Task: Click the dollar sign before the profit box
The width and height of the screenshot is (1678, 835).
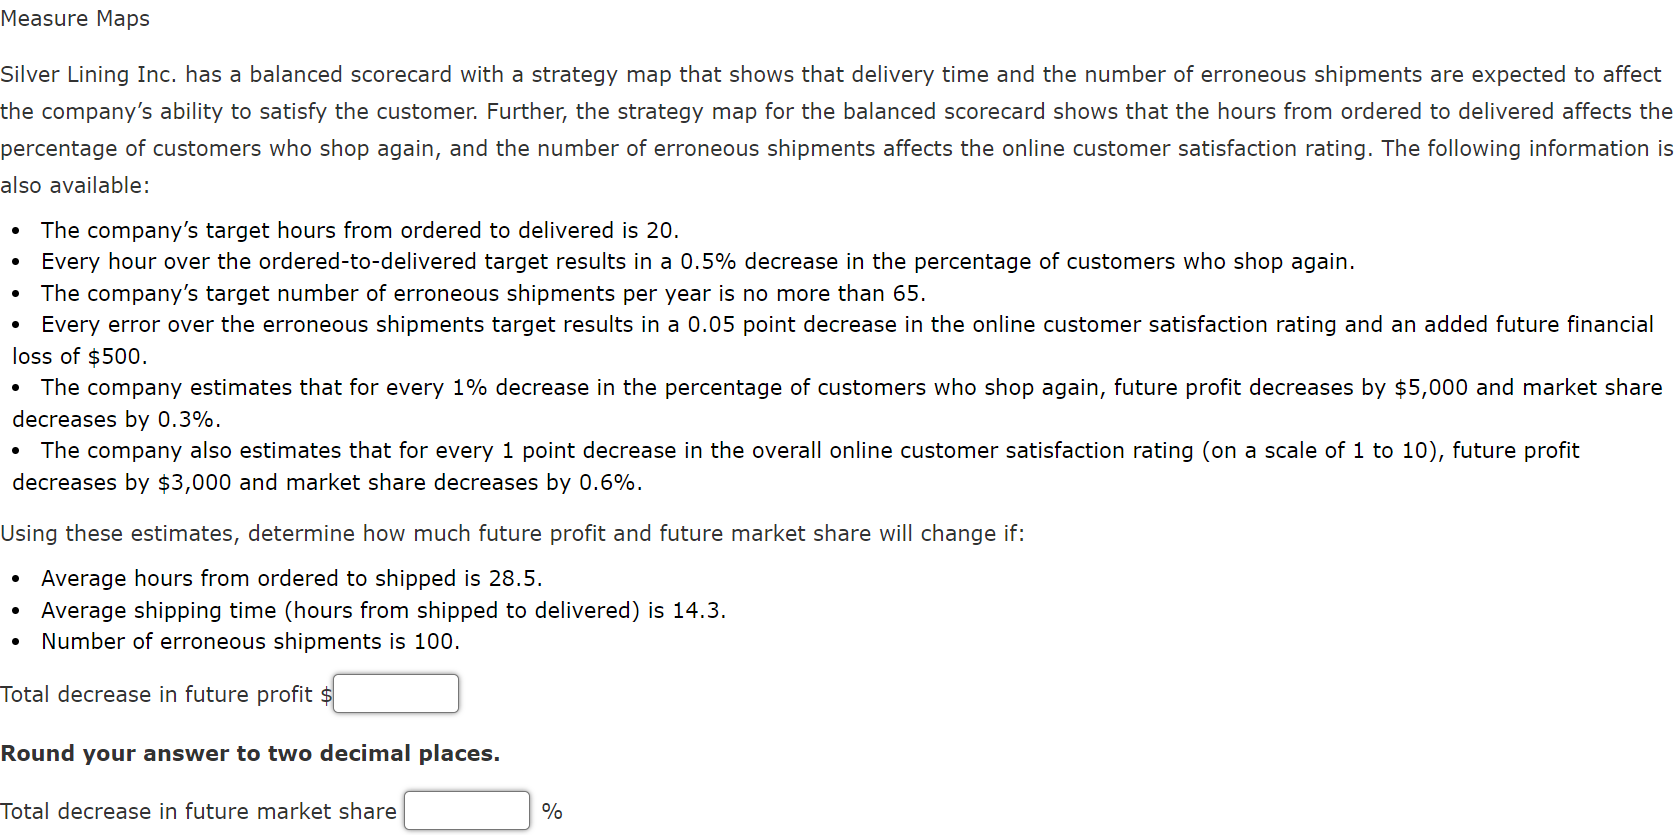Action: coord(327,694)
